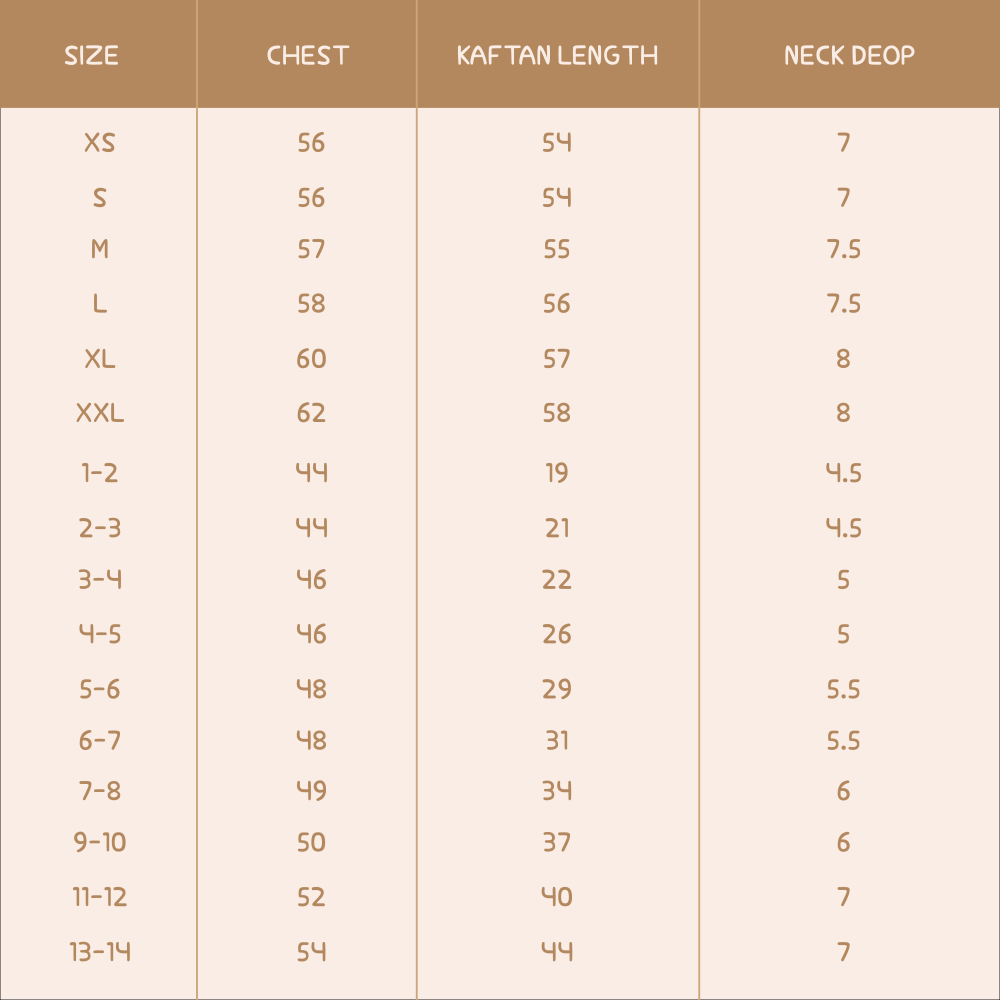Image resolution: width=1000 pixels, height=1000 pixels.
Task: Click the NECK DEOP column header
Action: [849, 55]
